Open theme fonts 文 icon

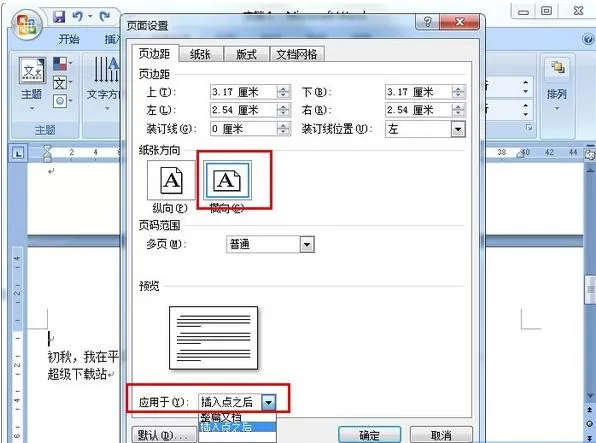tap(60, 83)
